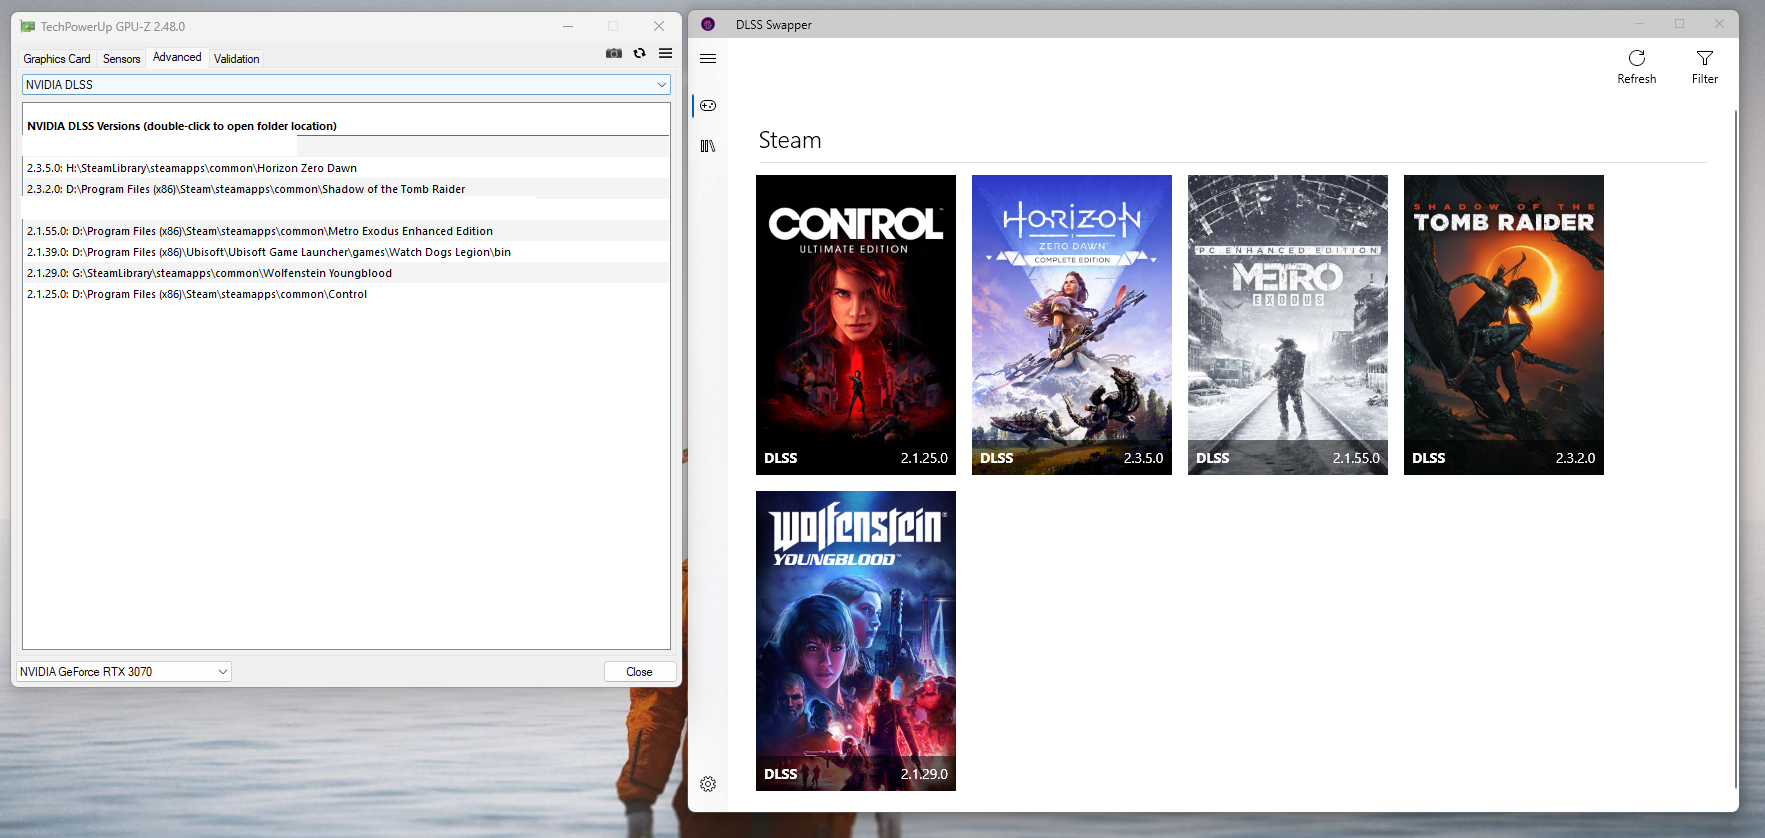1765x838 pixels.
Task: Expand the NVIDIA DLSS dropdown
Action: click(346, 85)
